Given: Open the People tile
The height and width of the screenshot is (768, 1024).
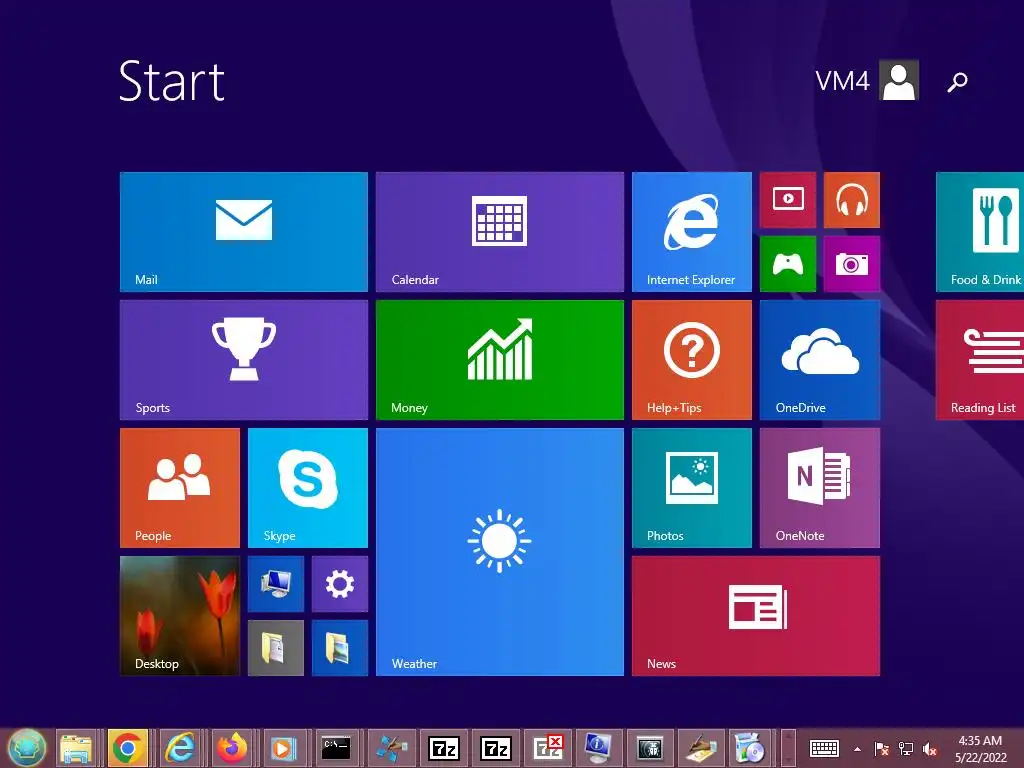Looking at the screenshot, I should [180, 488].
